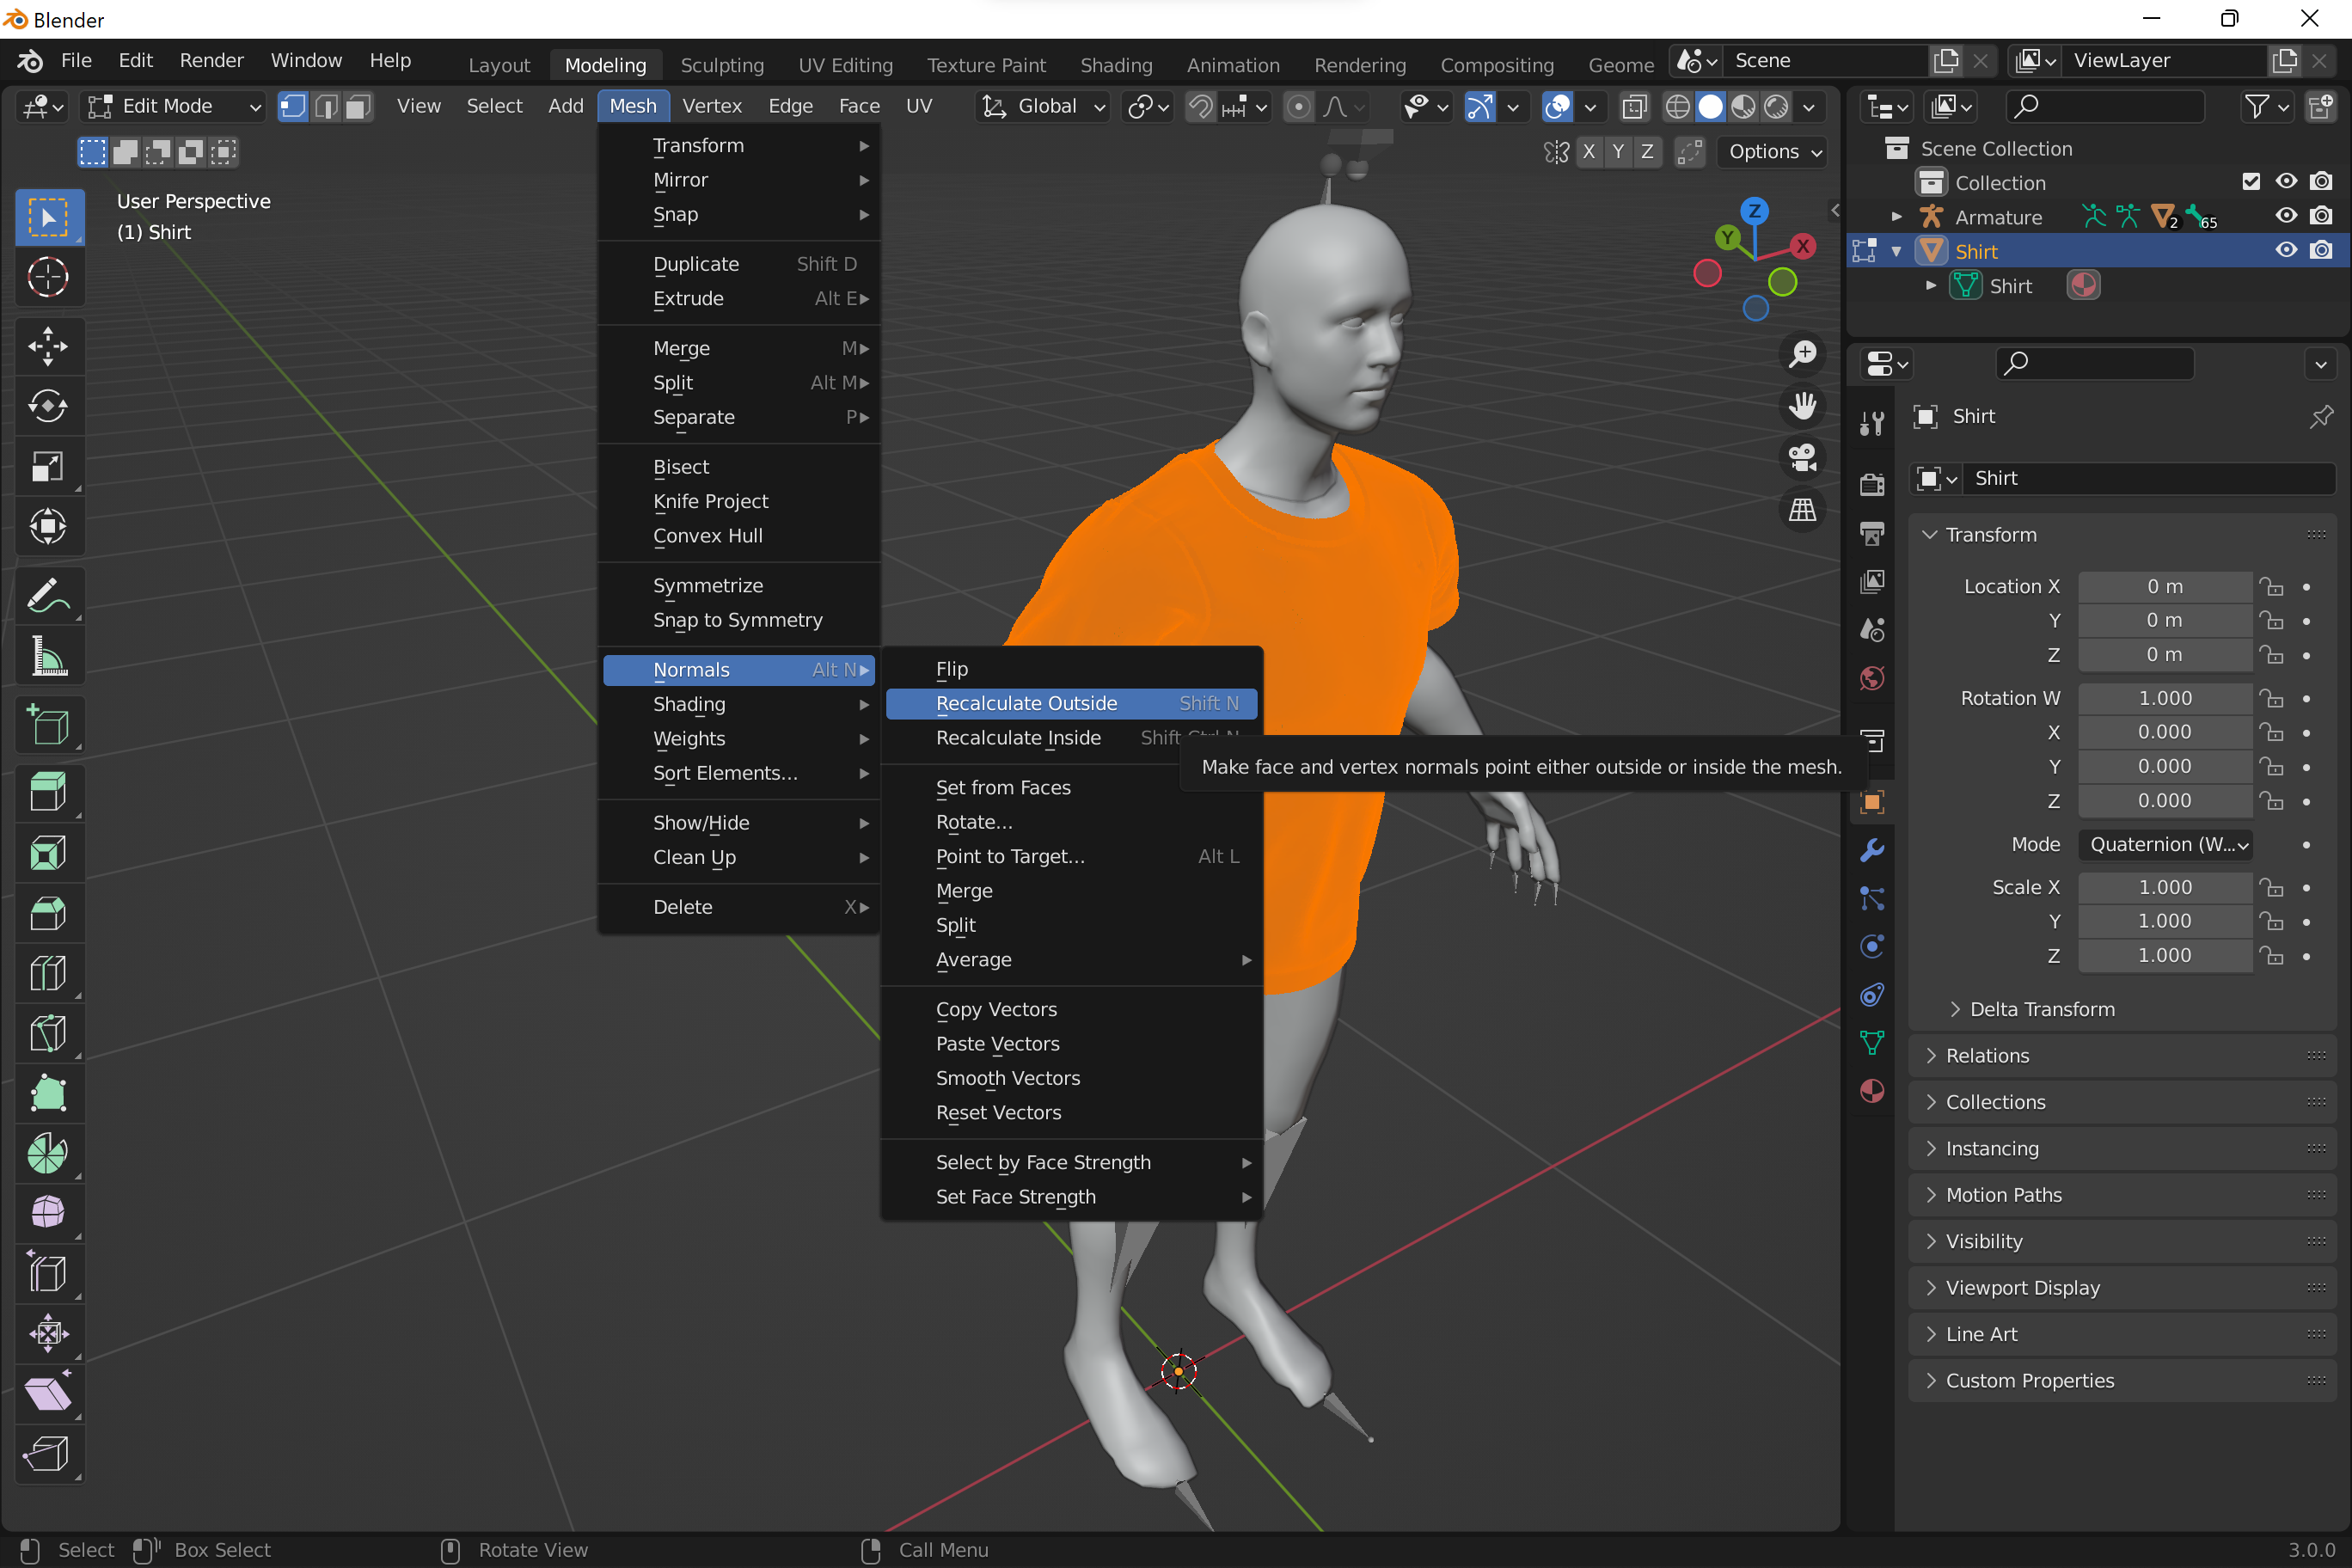Switch to the Sculpting workspace tab
This screenshot has width=2352, height=1568.
point(721,65)
